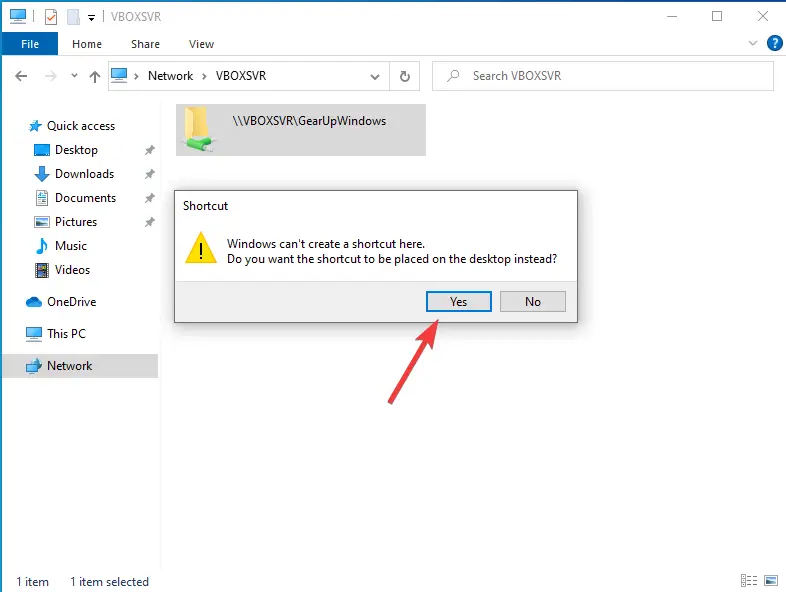Image resolution: width=786 pixels, height=592 pixels.
Task: Switch to large icons view in status bar
Action: (x=771, y=580)
